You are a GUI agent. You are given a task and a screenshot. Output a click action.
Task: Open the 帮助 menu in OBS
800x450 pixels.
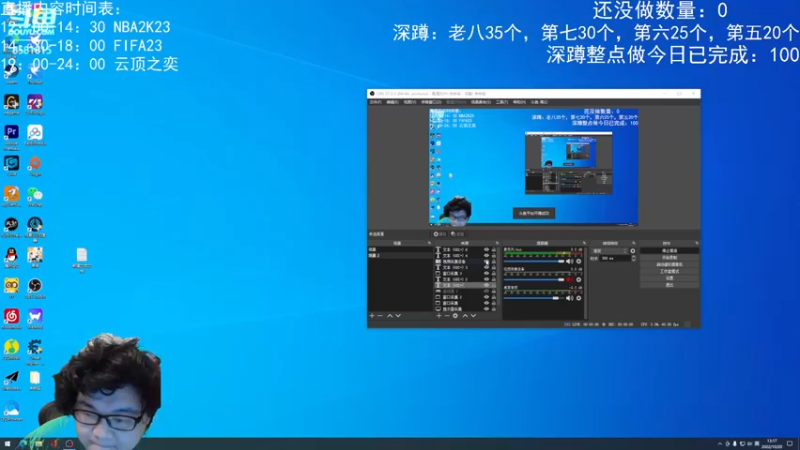tap(519, 102)
